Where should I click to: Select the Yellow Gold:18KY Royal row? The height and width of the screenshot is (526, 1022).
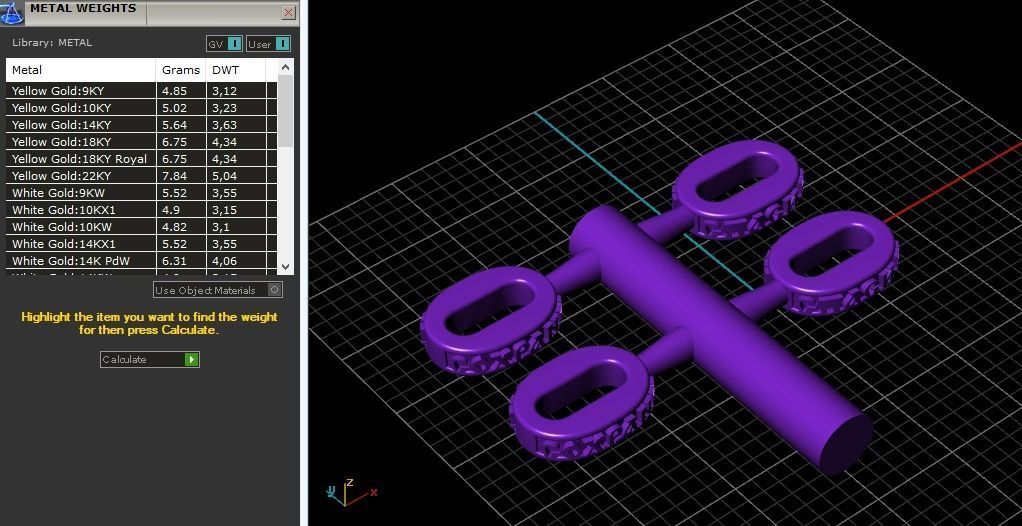tap(141, 158)
